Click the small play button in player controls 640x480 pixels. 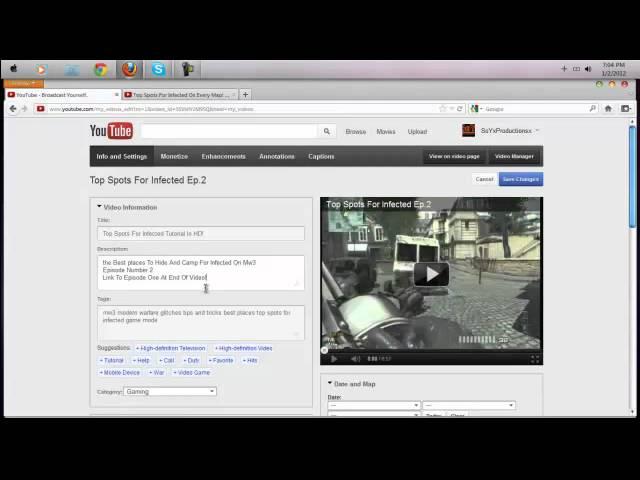click(x=334, y=359)
